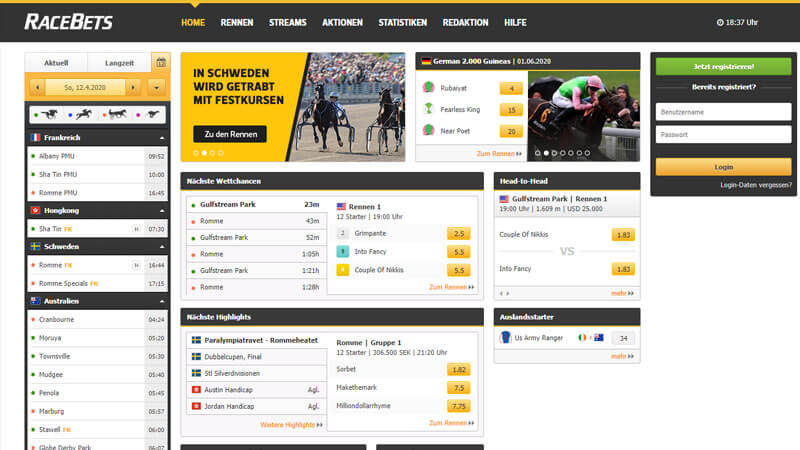
Task: Select fourth banner carousel dot
Action: click(x=221, y=153)
